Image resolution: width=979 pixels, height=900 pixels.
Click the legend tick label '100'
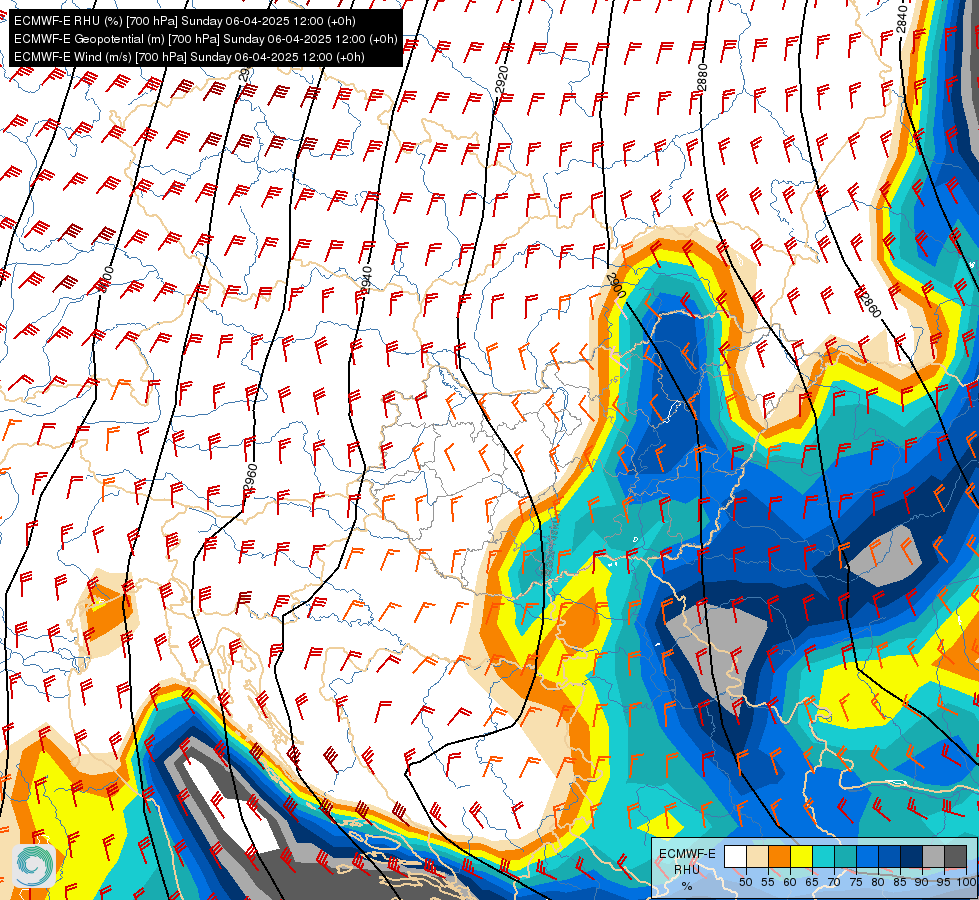(x=966, y=882)
